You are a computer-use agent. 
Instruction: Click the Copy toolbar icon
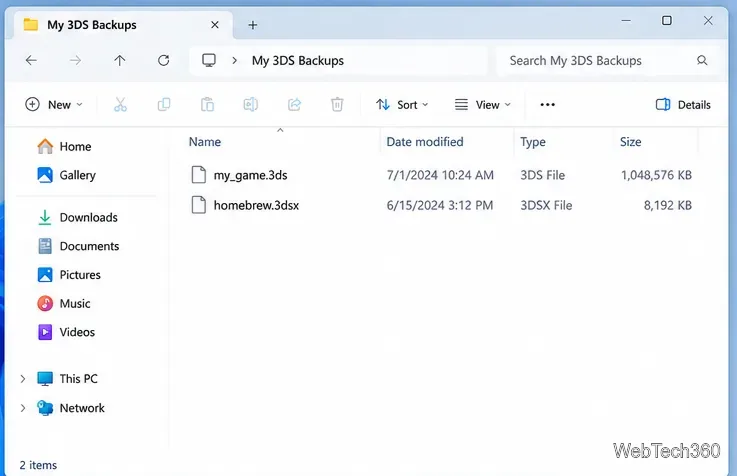(164, 104)
